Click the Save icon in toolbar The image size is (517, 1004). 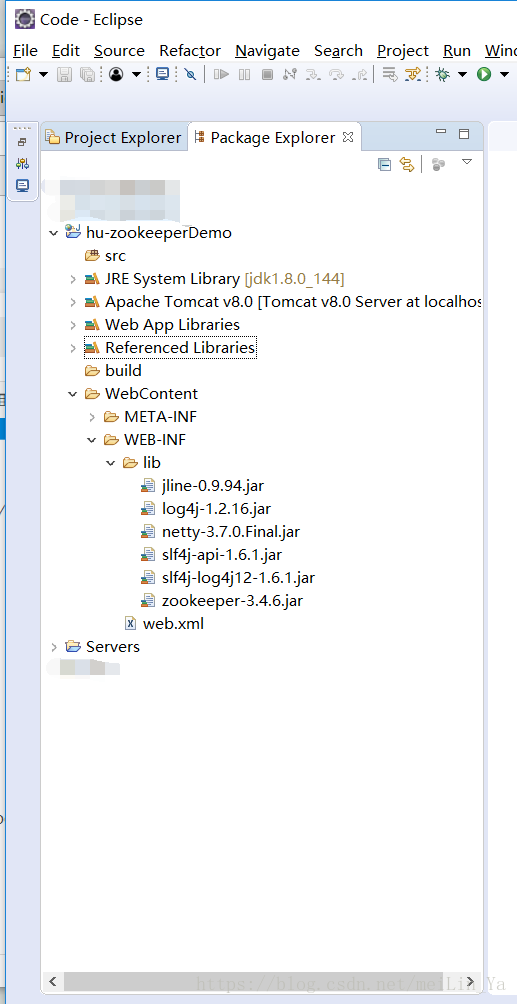(x=64, y=74)
